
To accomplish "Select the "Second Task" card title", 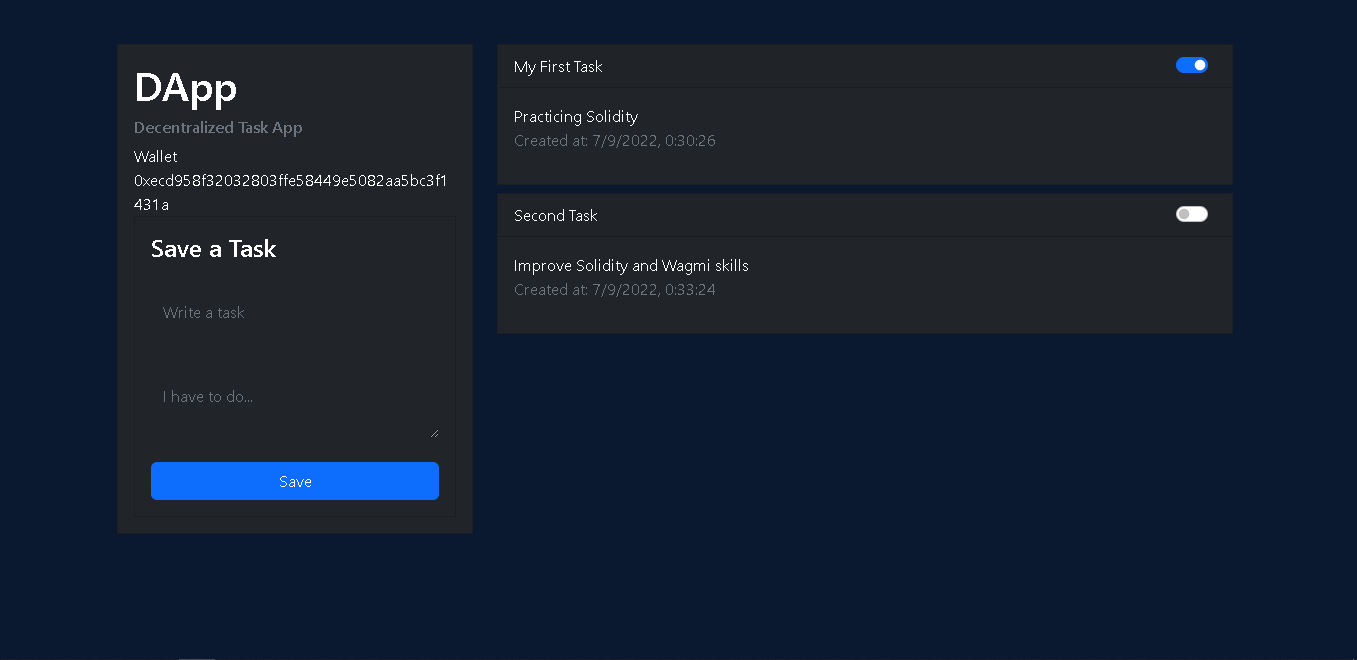I will click(x=556, y=216).
